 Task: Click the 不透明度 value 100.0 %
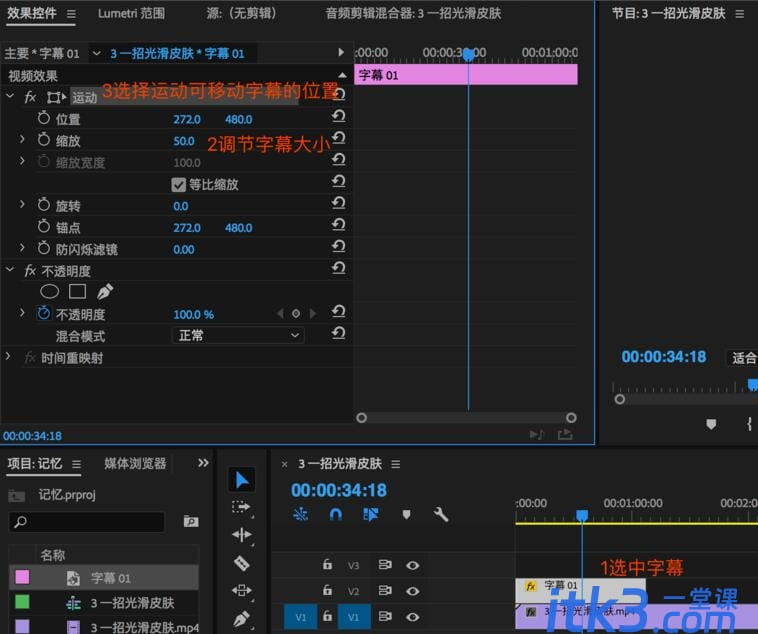pos(193,315)
